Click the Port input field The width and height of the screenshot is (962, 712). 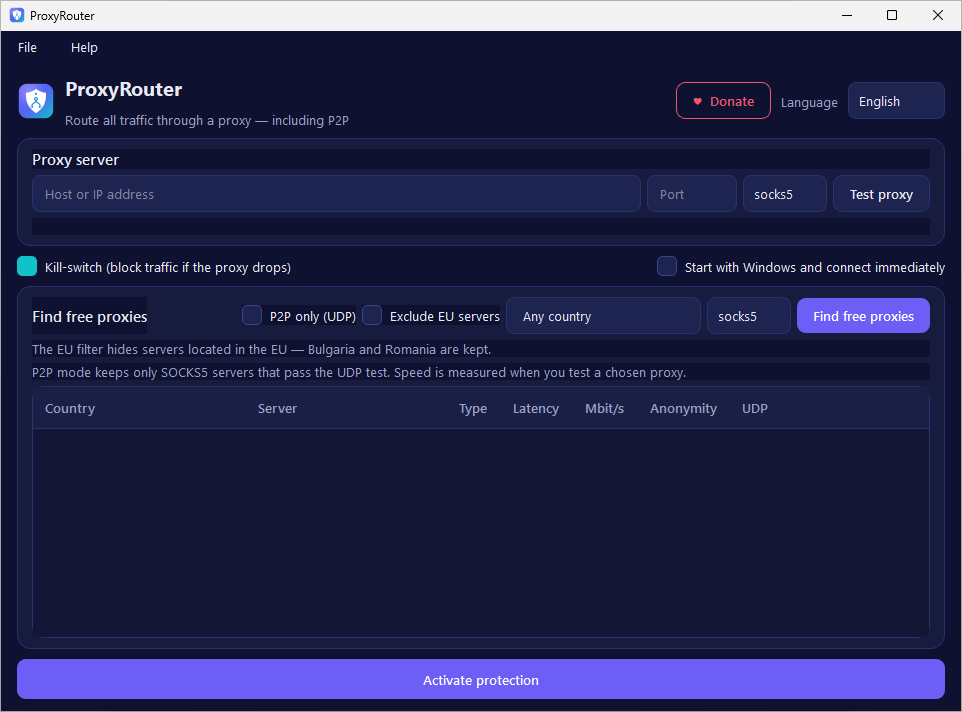[x=691, y=194]
